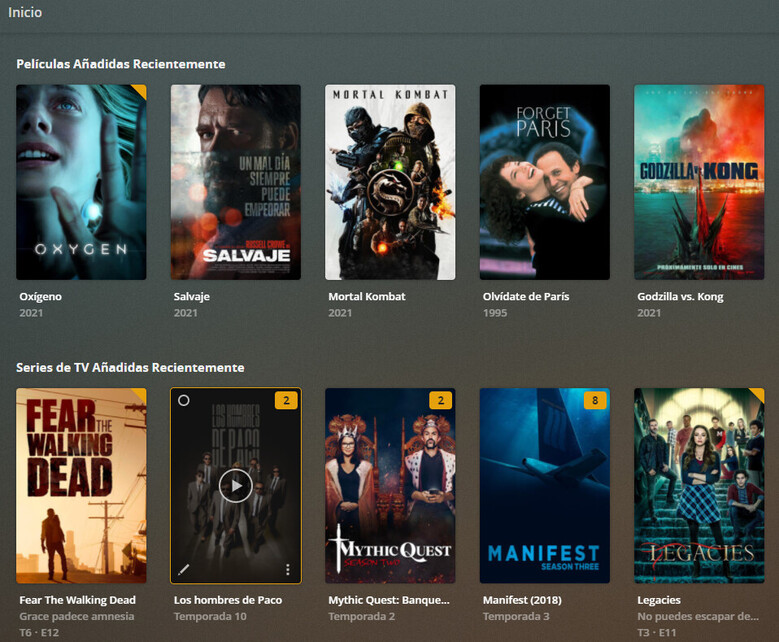Open more options on Los hombres de Paco poster
The height and width of the screenshot is (642, 779).
(288, 569)
